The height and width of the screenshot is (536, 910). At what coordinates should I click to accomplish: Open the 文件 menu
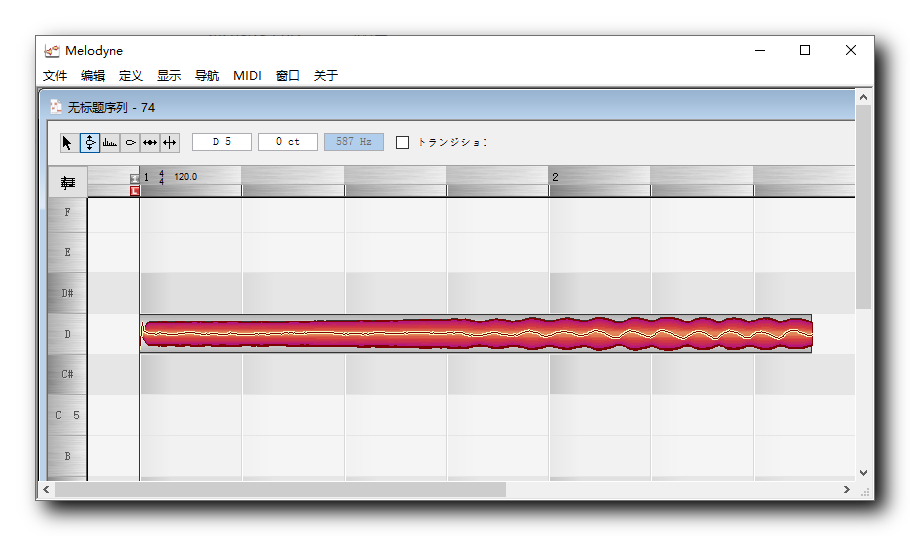55,75
